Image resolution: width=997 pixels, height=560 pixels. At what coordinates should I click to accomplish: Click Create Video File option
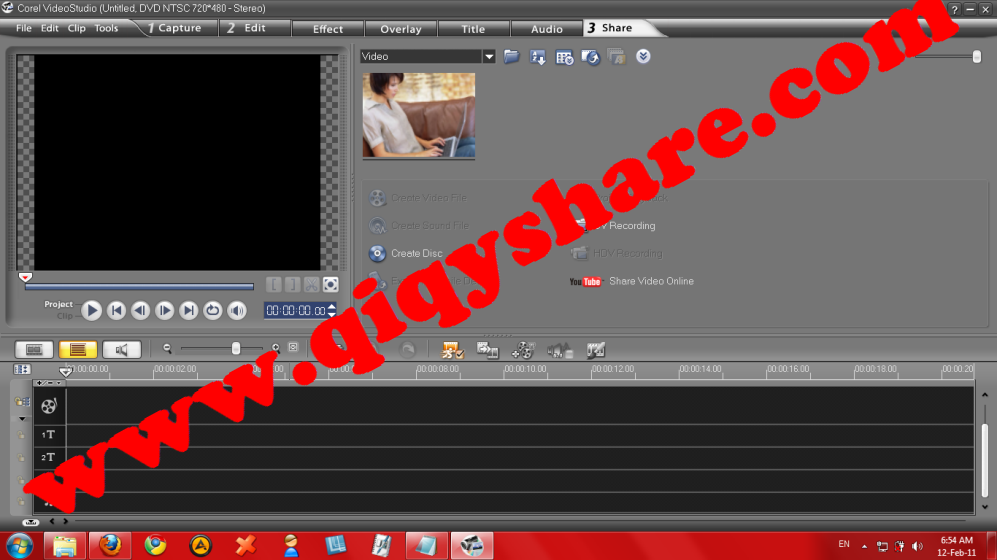tap(418, 198)
